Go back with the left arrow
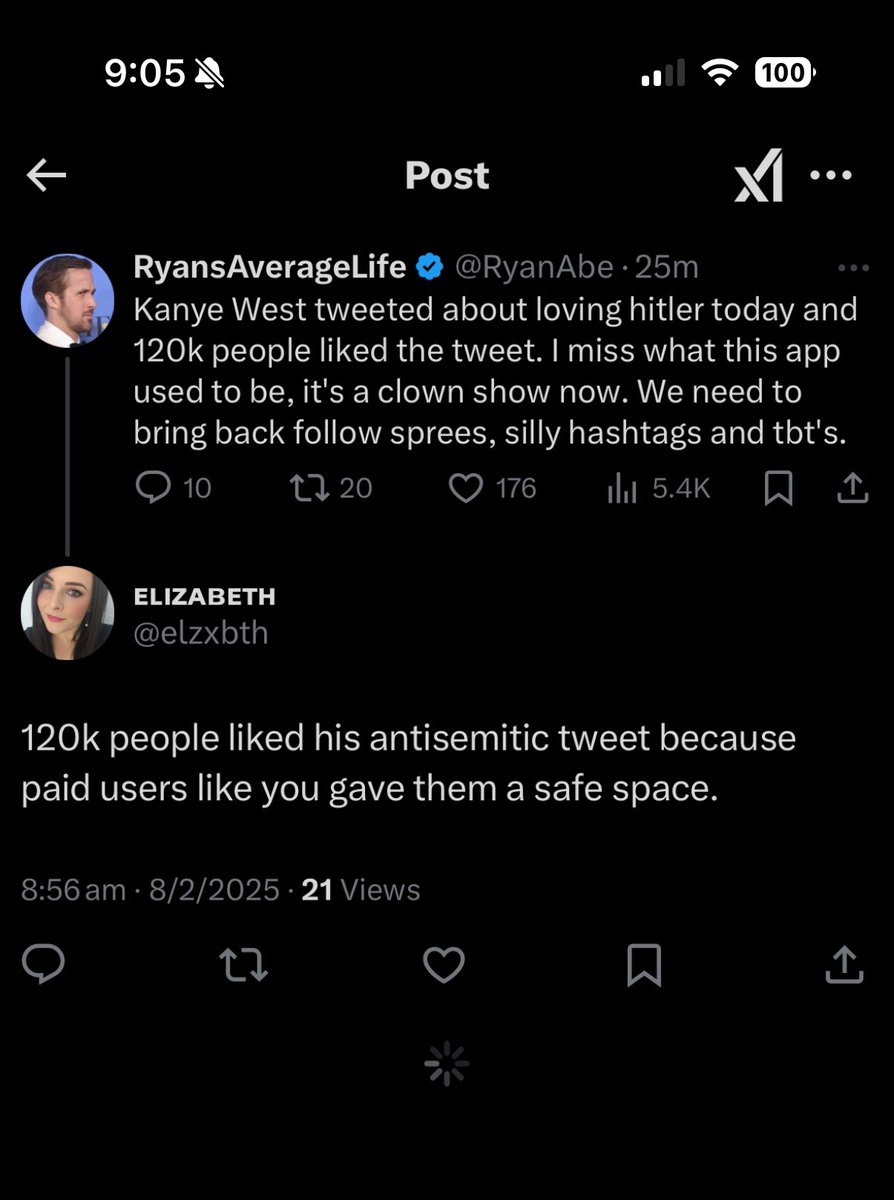 46,176
